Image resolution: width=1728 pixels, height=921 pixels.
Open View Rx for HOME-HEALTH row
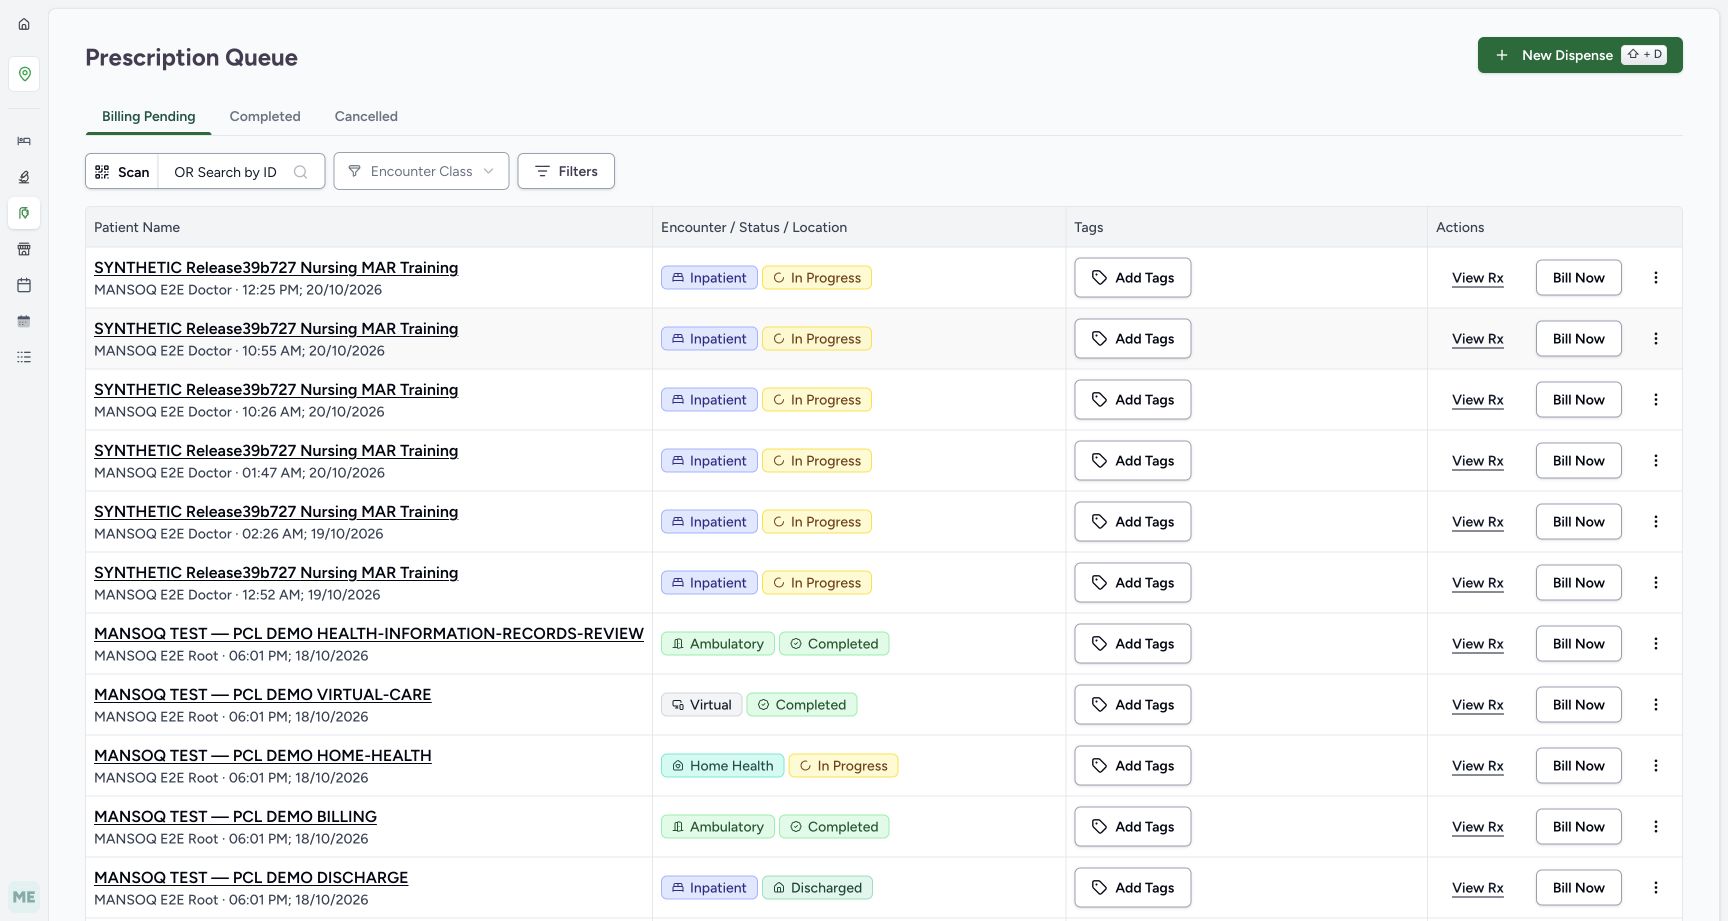[x=1478, y=766]
